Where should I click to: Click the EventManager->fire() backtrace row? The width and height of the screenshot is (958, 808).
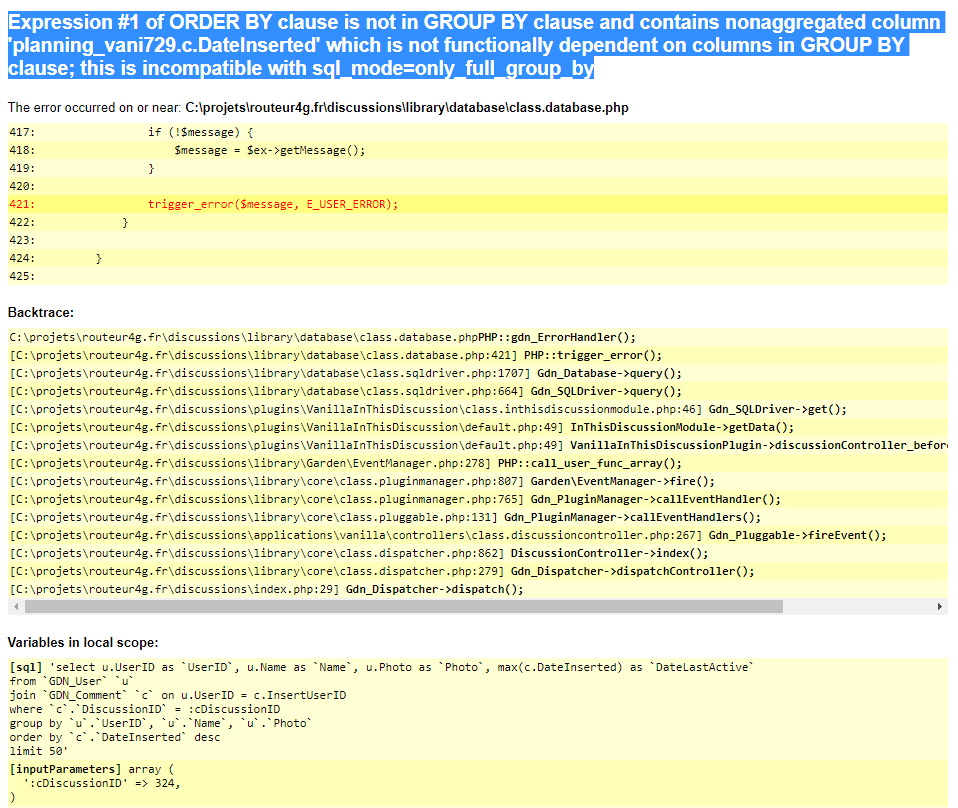tap(478, 482)
